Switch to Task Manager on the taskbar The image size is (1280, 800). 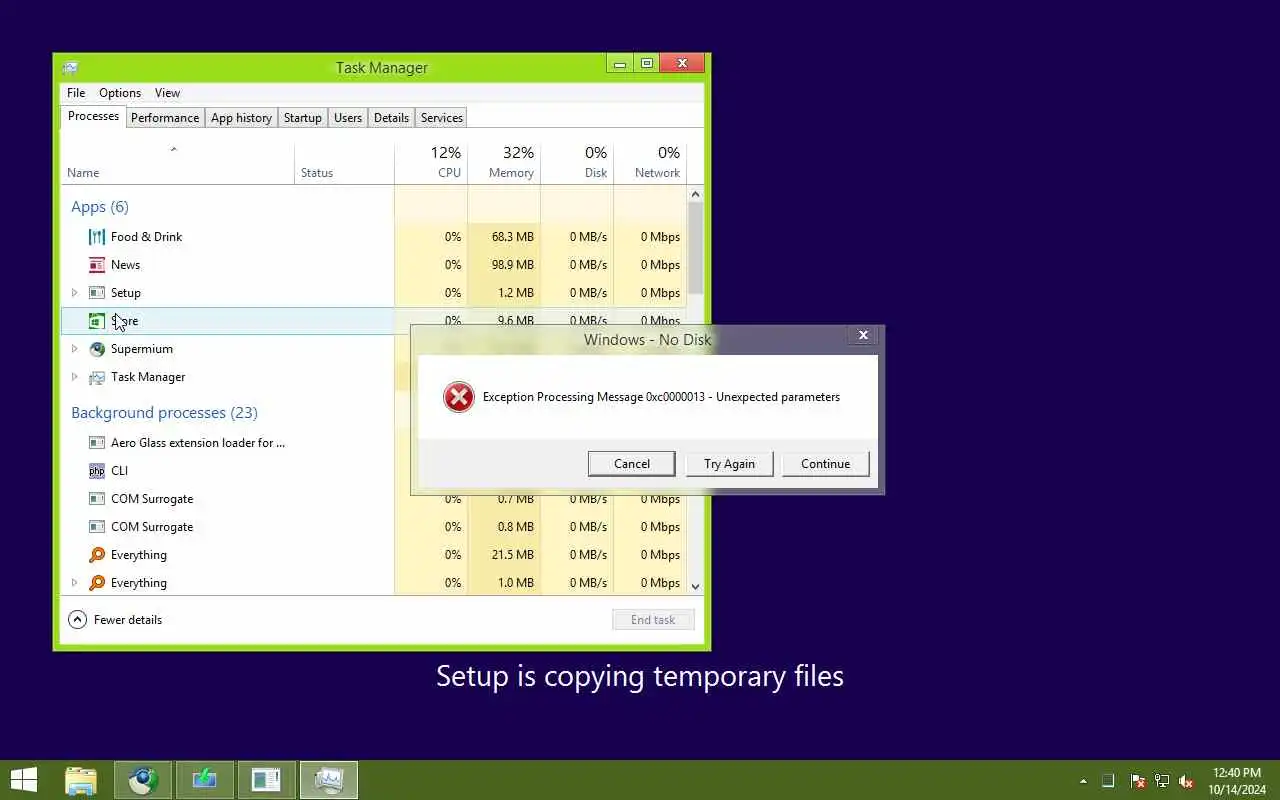pyautogui.click(x=329, y=780)
